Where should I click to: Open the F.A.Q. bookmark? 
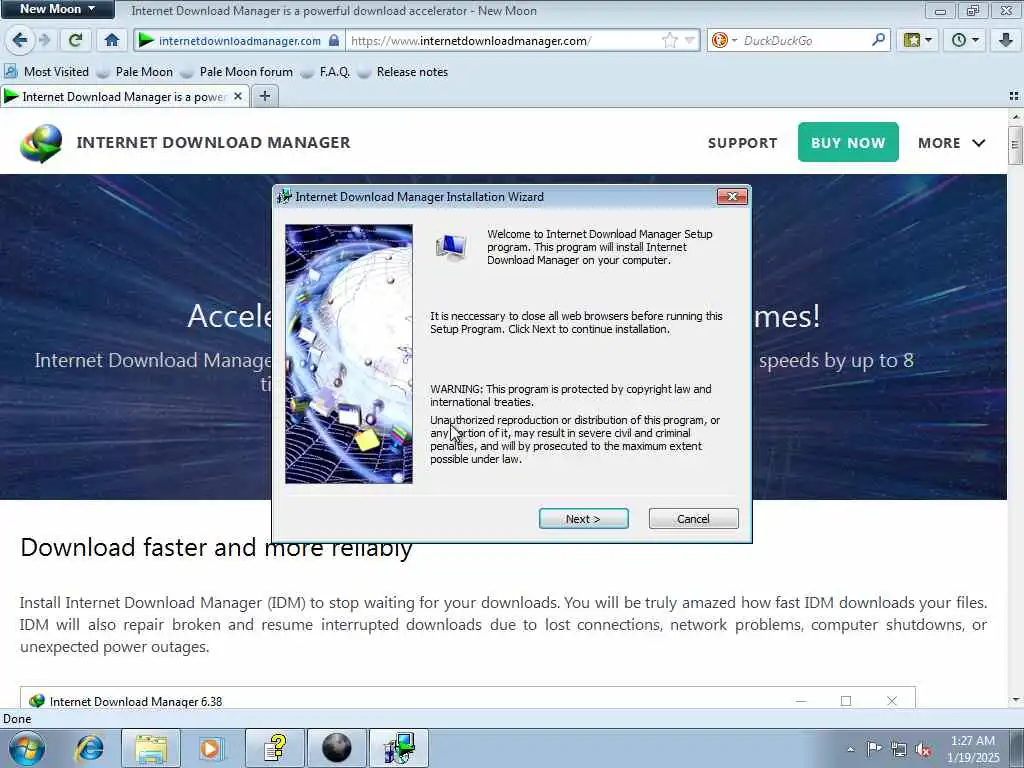(325, 72)
